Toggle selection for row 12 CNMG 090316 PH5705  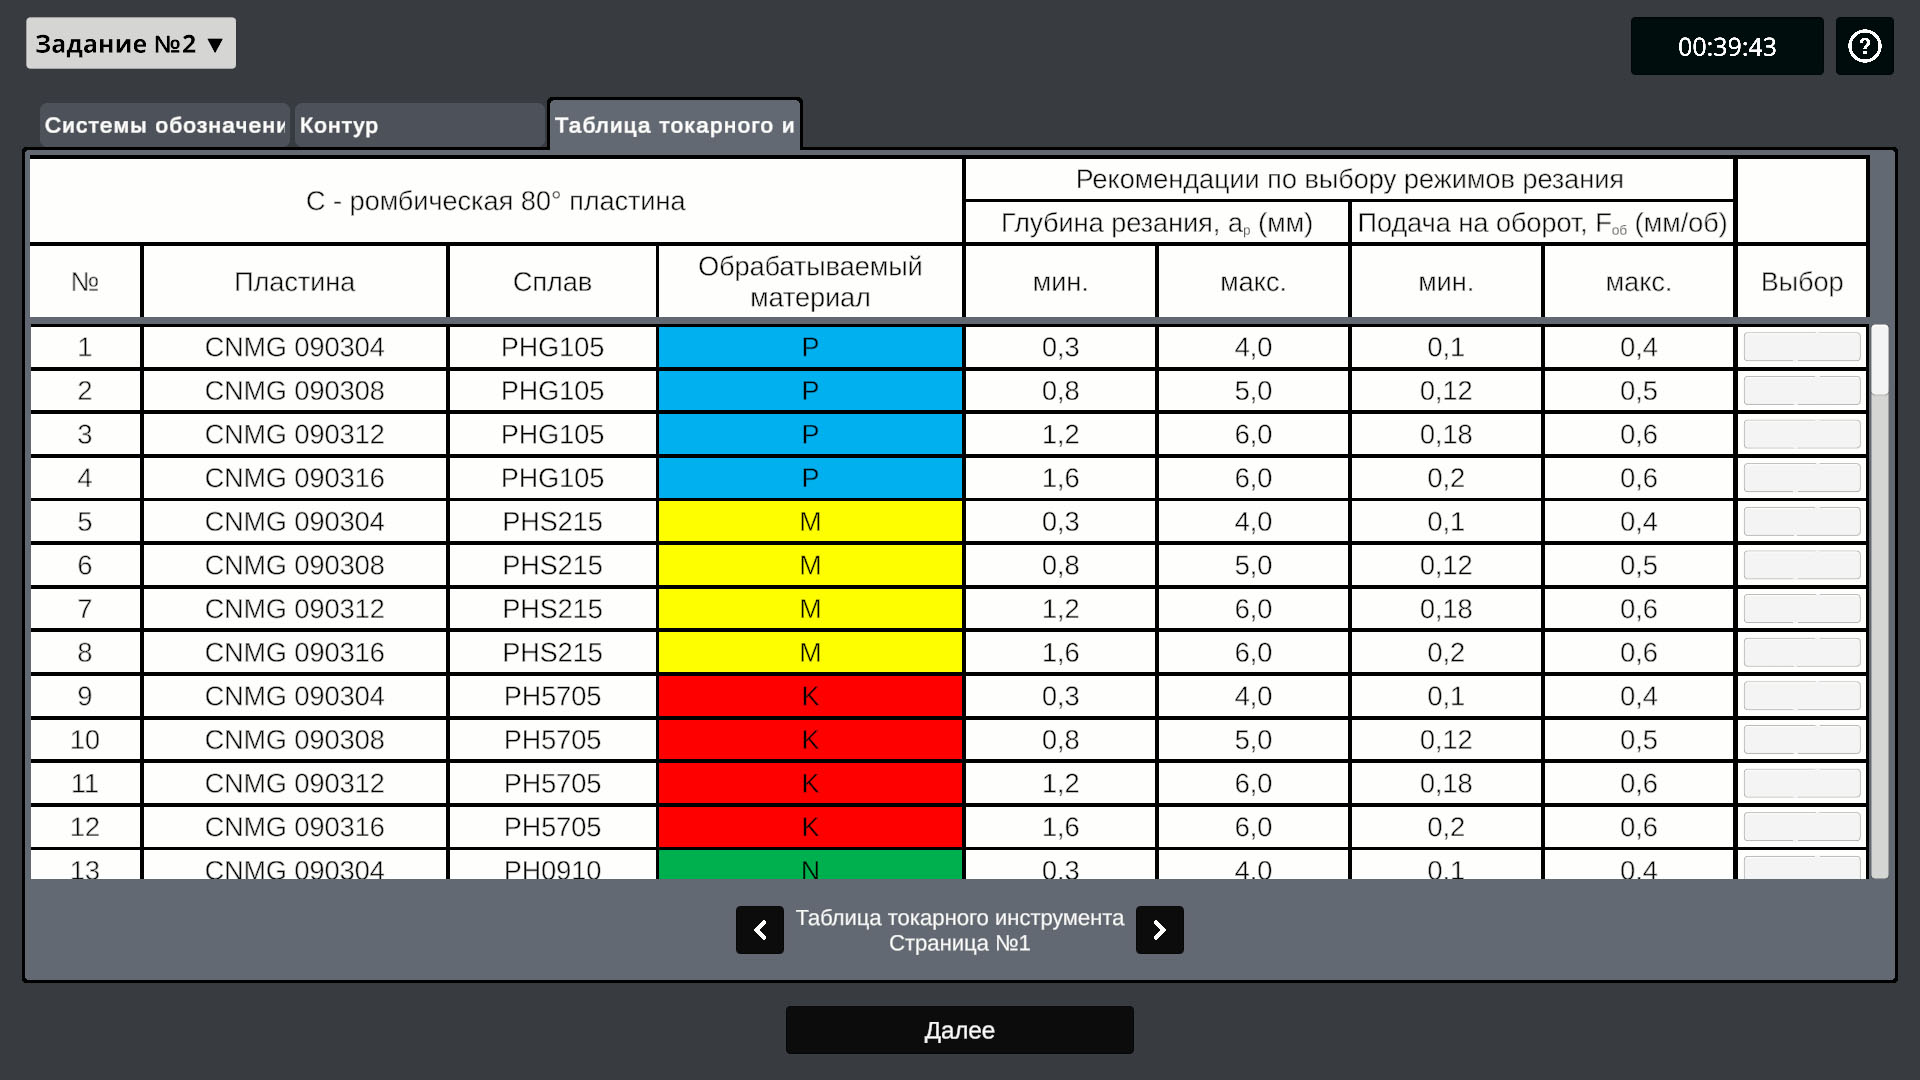[1801, 827]
